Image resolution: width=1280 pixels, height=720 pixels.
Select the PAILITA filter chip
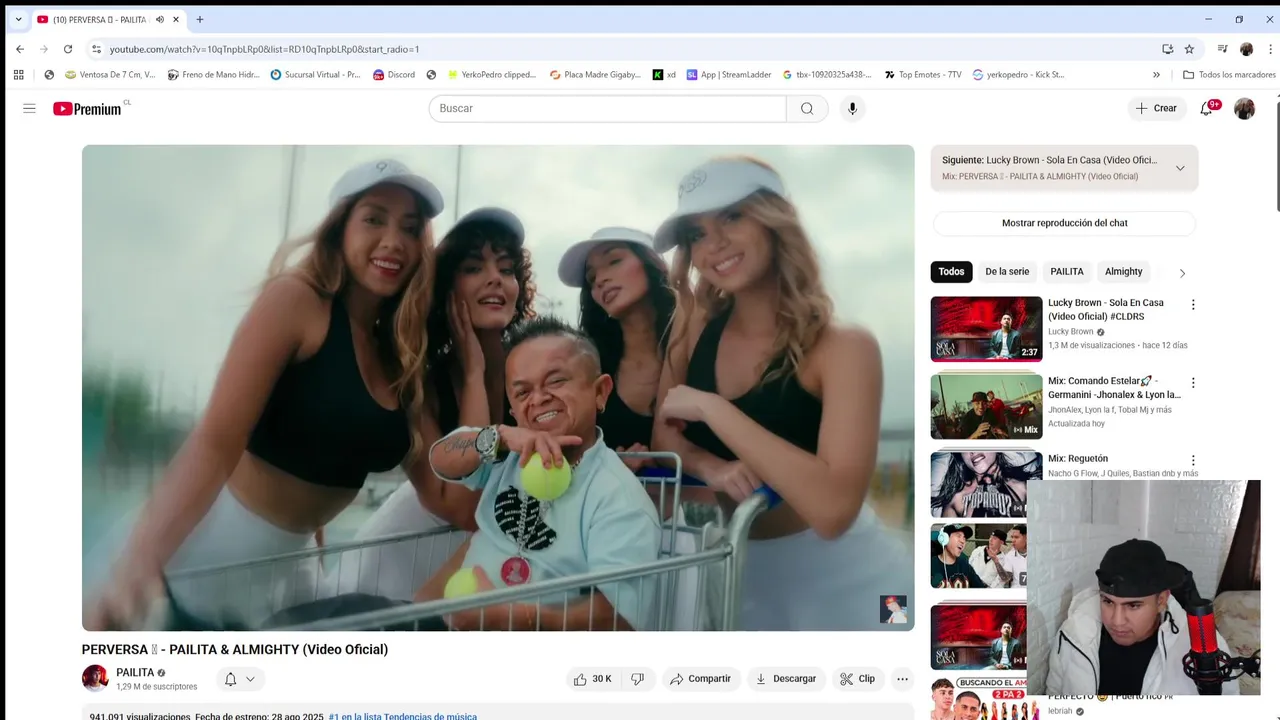tap(1067, 272)
